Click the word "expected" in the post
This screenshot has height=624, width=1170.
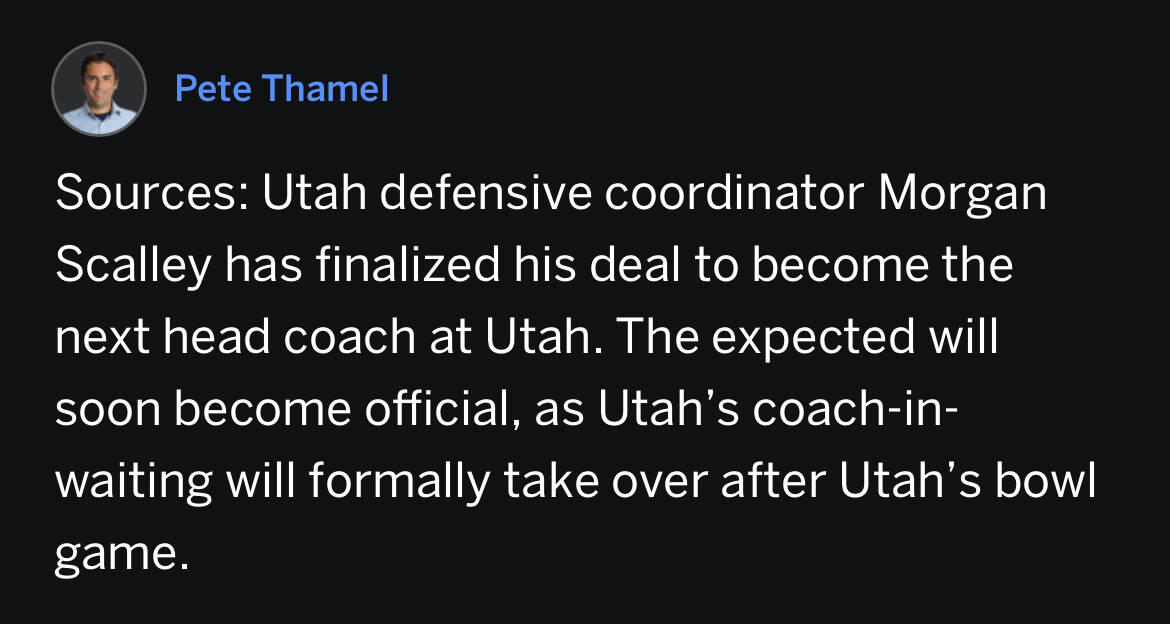pos(810,339)
